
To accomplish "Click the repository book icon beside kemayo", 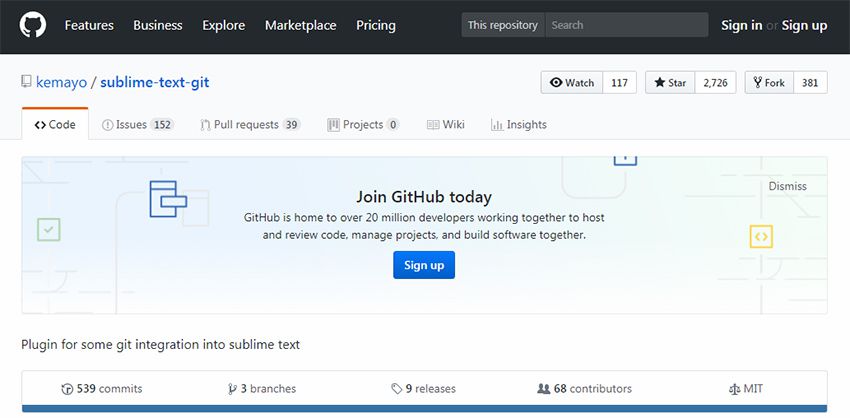I will click(26, 83).
